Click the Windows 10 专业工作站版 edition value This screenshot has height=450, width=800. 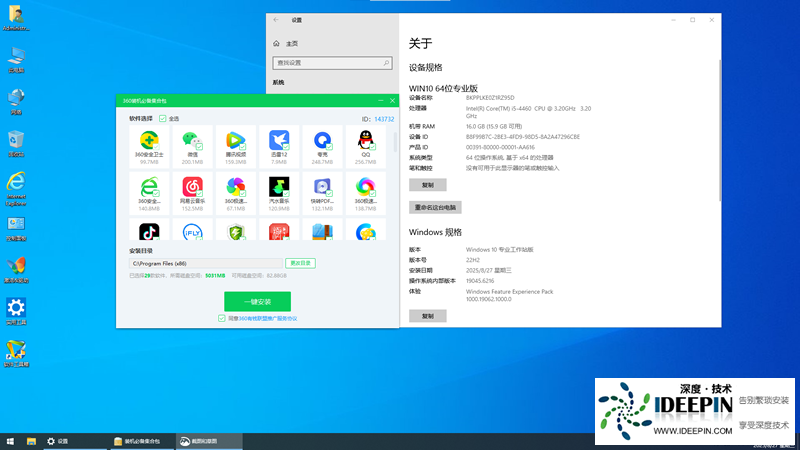coord(499,250)
